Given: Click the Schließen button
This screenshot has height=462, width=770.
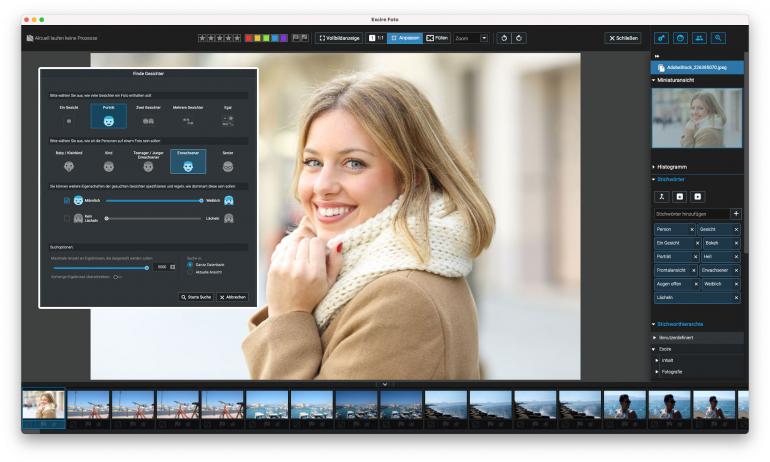Looking at the screenshot, I should pyautogui.click(x=623, y=38).
